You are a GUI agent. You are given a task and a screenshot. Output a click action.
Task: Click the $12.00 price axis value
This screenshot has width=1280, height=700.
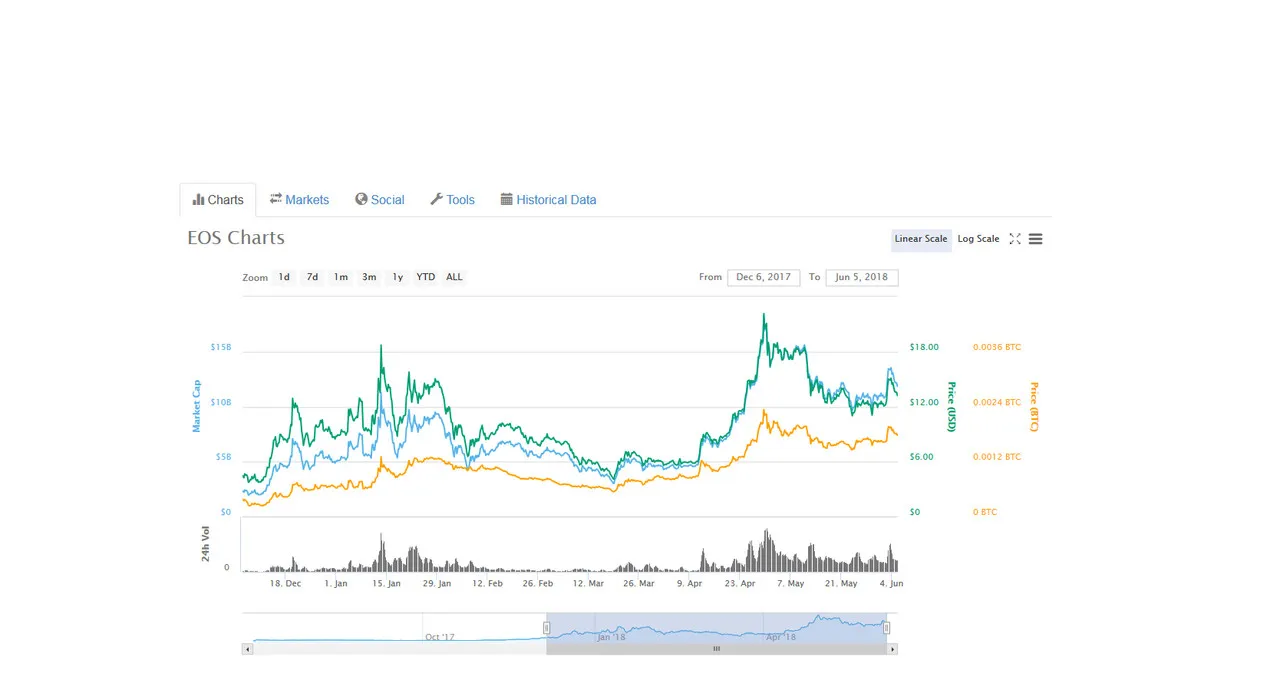coord(924,402)
